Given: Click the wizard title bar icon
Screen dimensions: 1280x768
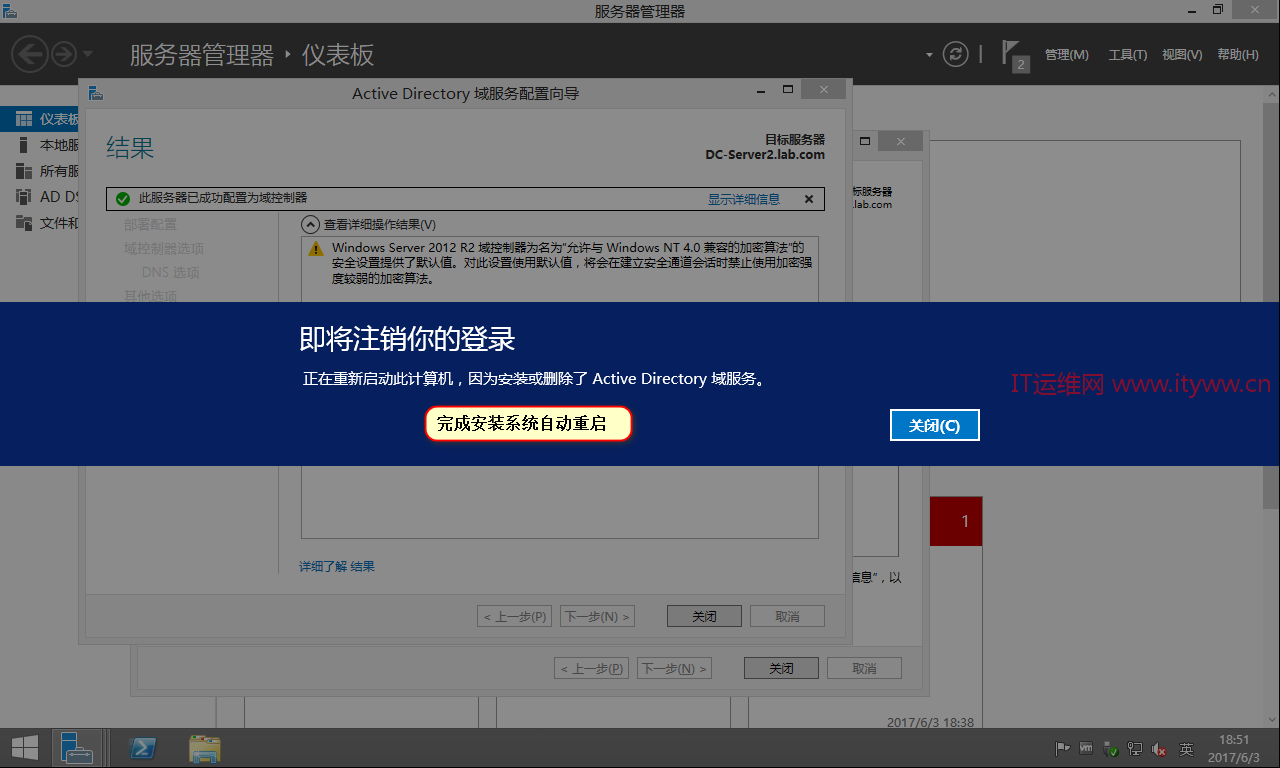Looking at the screenshot, I should click(96, 93).
